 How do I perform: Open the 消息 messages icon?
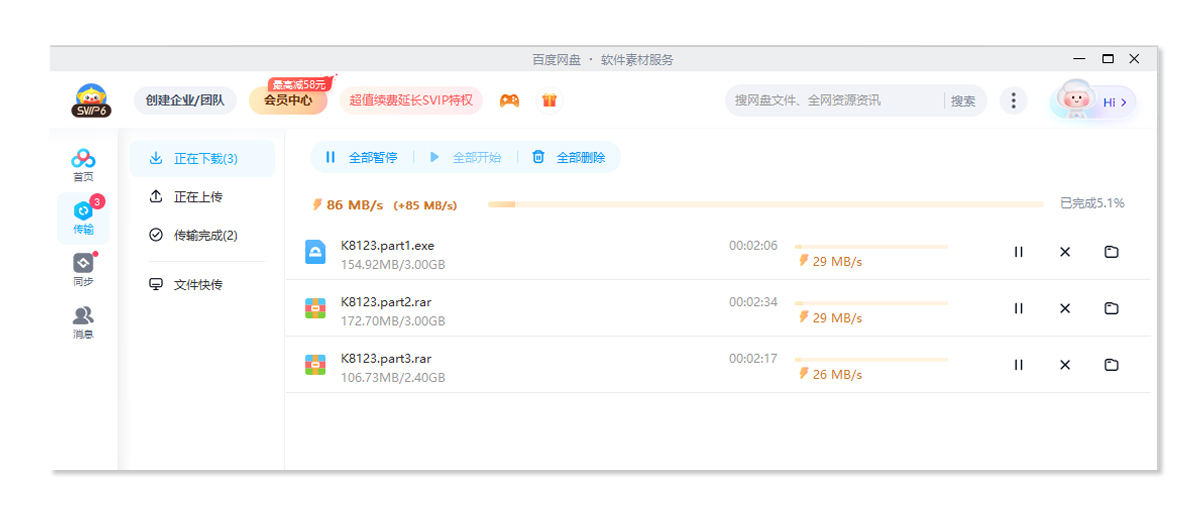83,322
